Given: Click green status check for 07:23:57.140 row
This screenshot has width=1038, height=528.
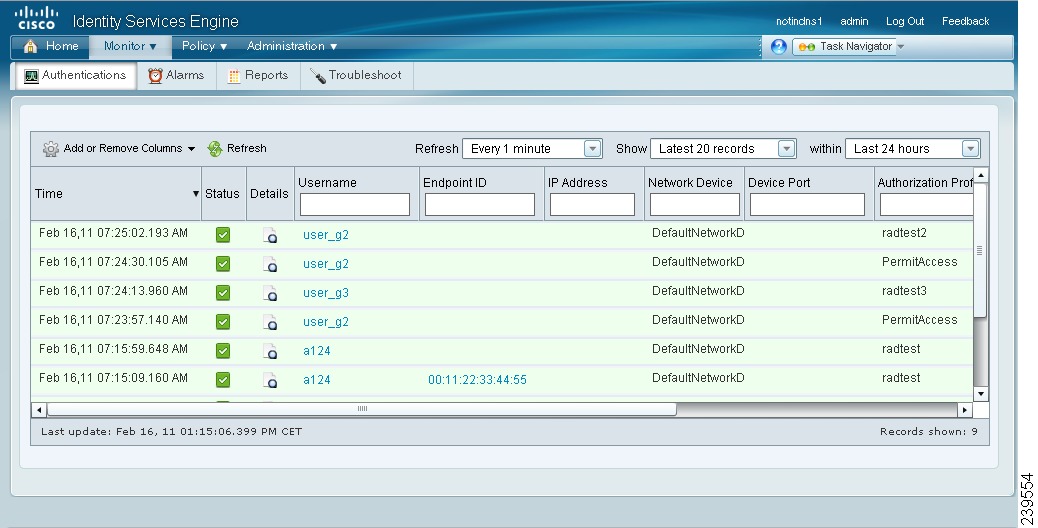Looking at the screenshot, I should point(223,322).
